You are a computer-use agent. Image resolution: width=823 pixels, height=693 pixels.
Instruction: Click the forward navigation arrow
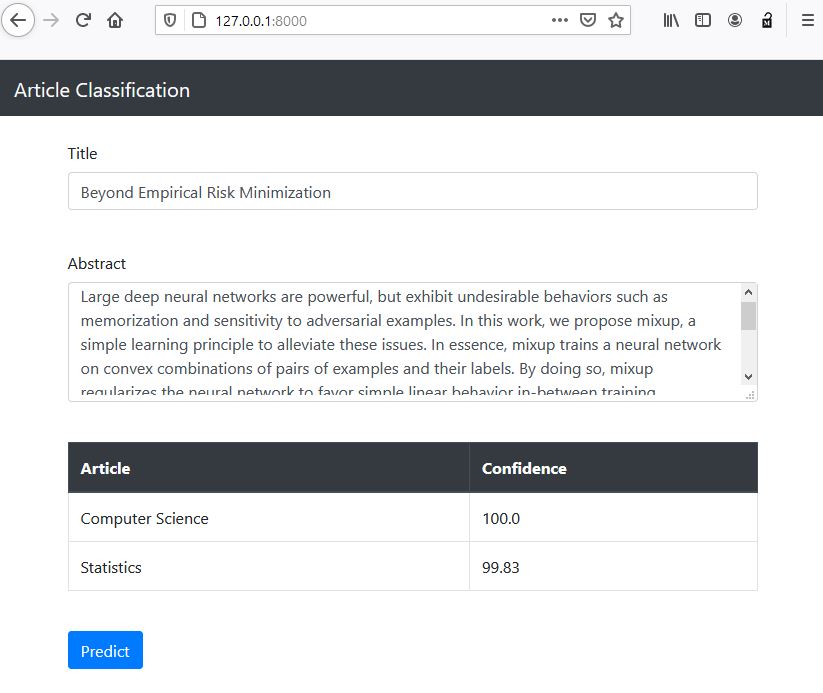[49, 19]
